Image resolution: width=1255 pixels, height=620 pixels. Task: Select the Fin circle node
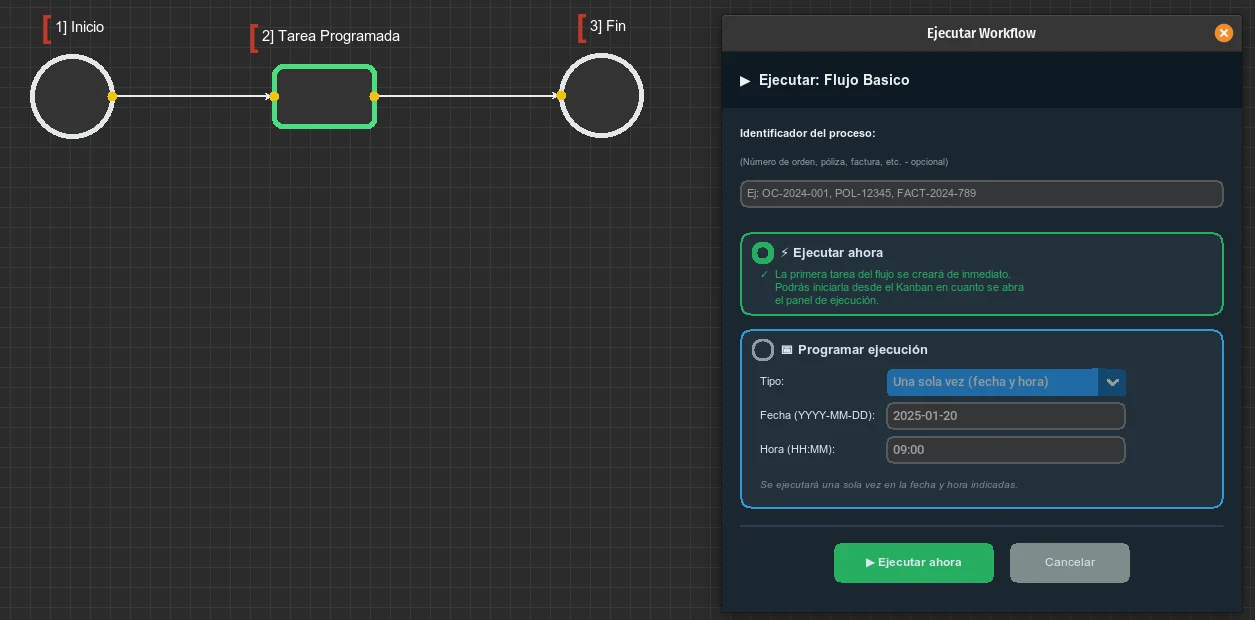[601, 96]
